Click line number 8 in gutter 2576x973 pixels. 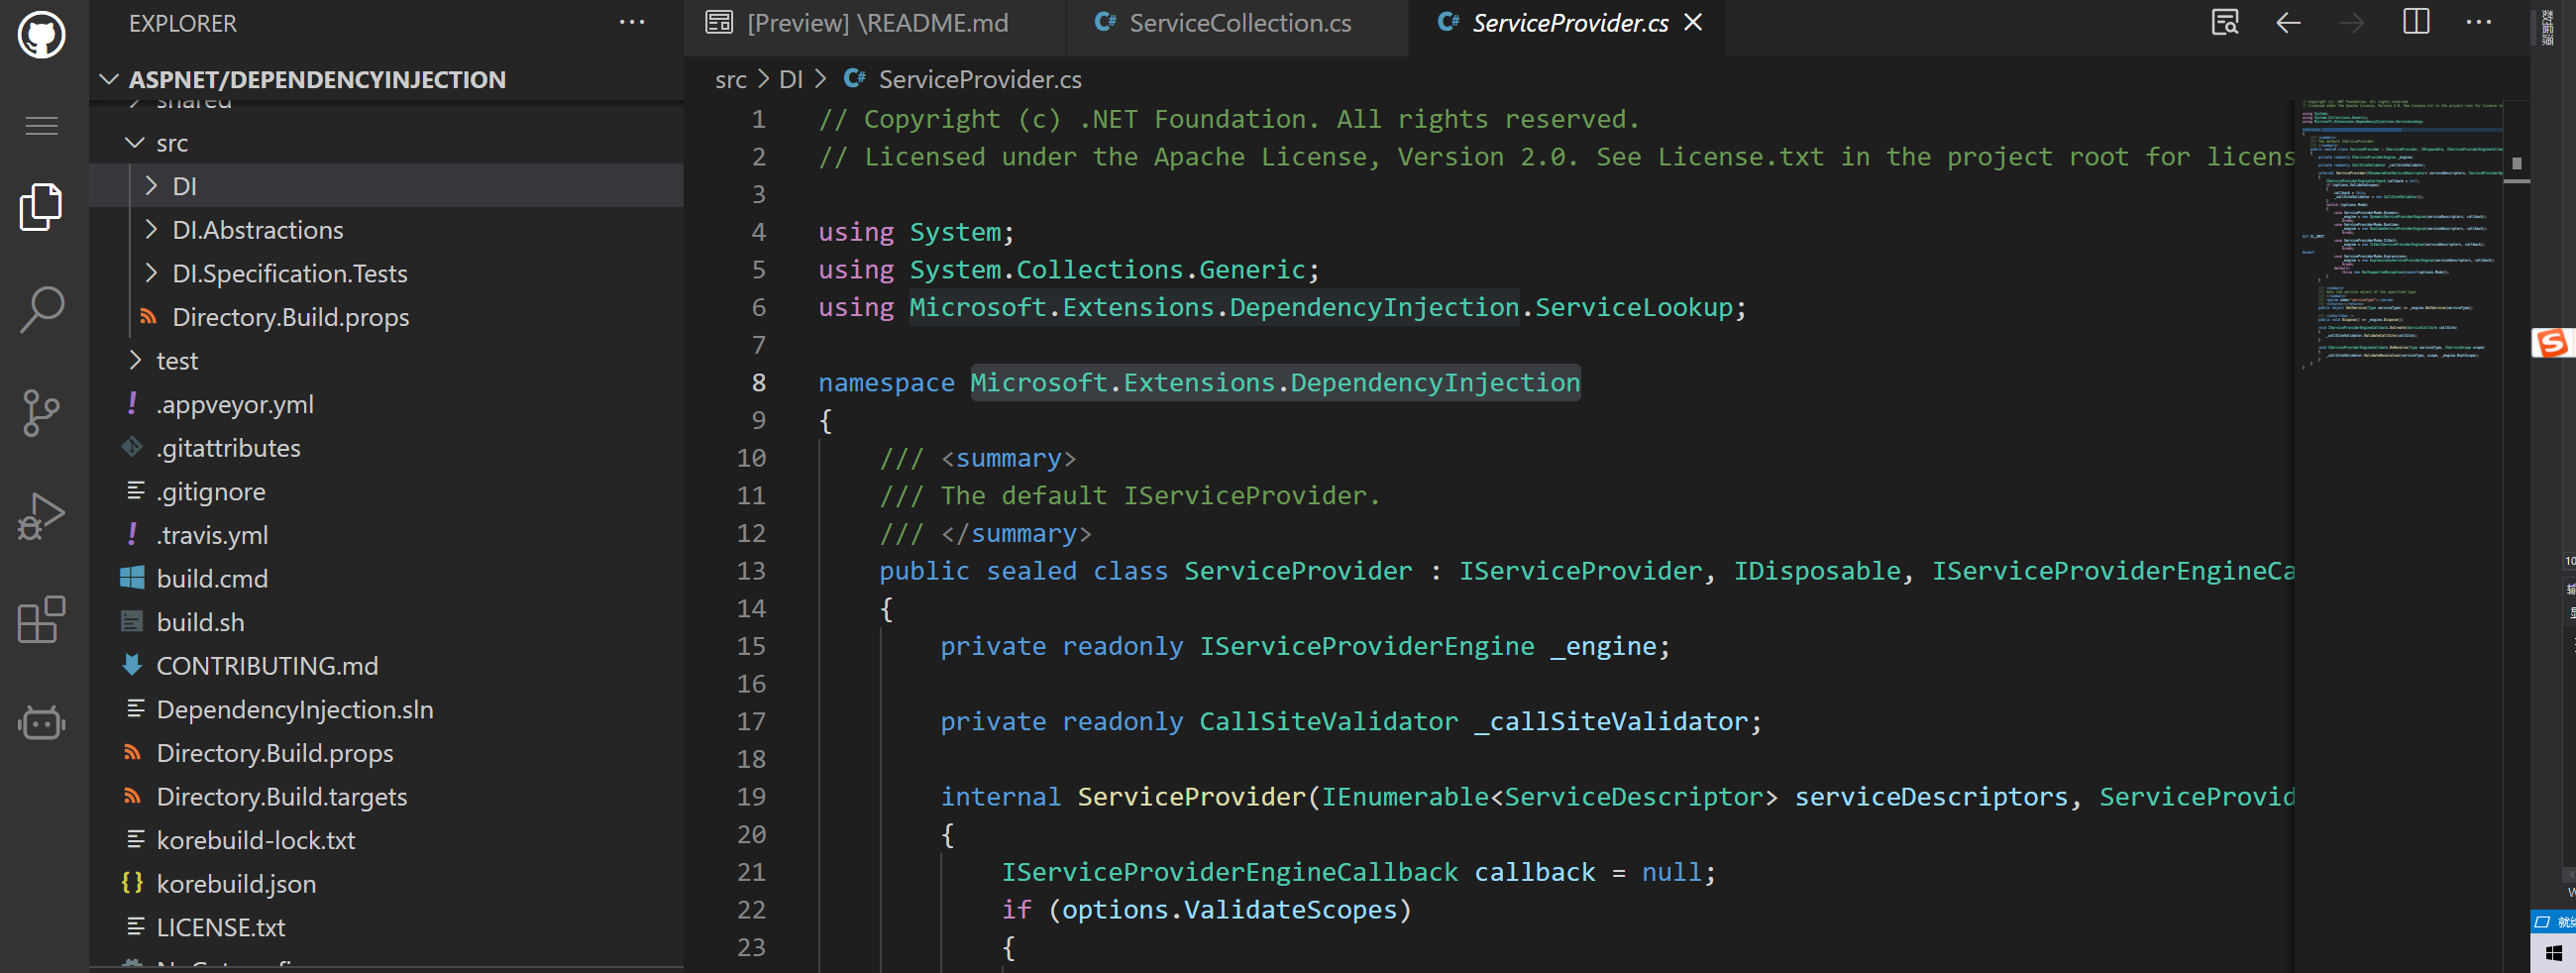tap(758, 383)
